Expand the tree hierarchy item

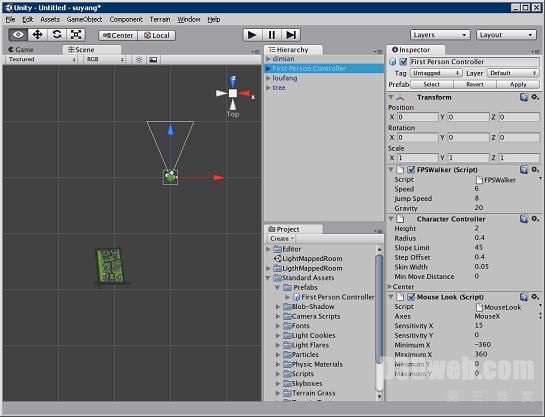click(x=268, y=88)
